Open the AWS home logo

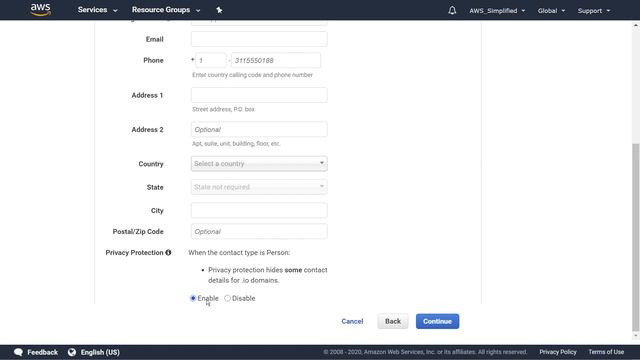pyautogui.click(x=40, y=9)
